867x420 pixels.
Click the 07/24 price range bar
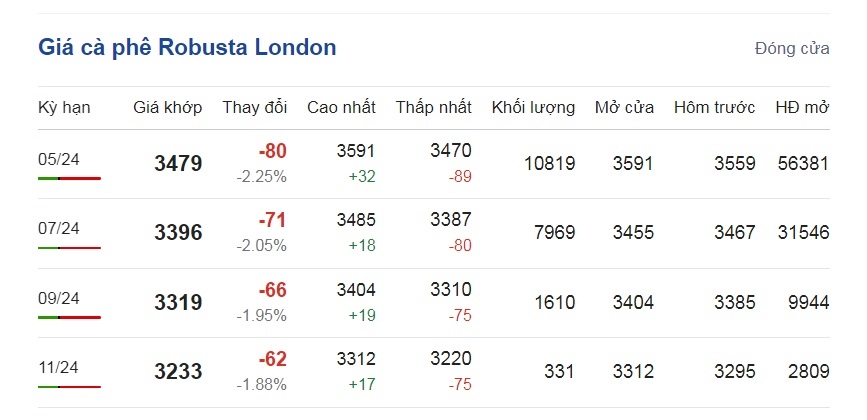(70, 248)
